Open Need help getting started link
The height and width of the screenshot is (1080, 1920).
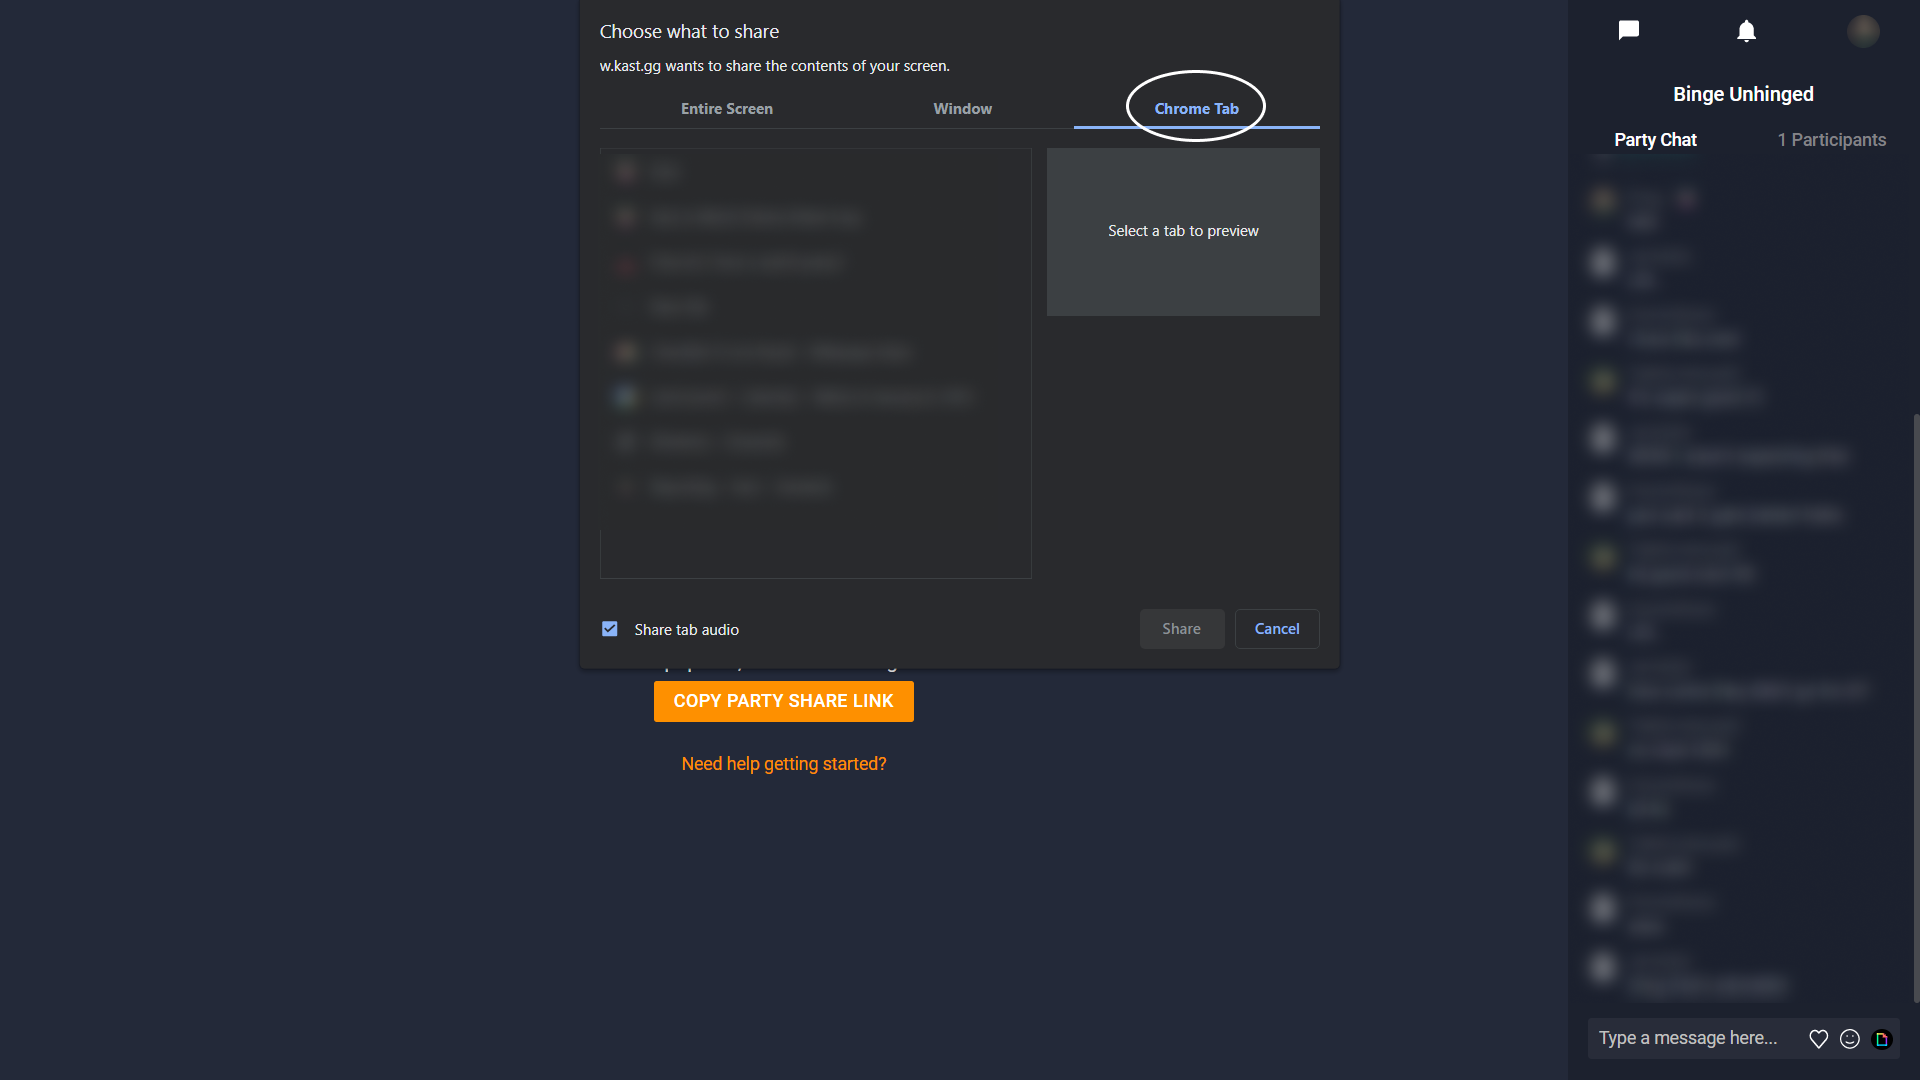[x=783, y=763]
